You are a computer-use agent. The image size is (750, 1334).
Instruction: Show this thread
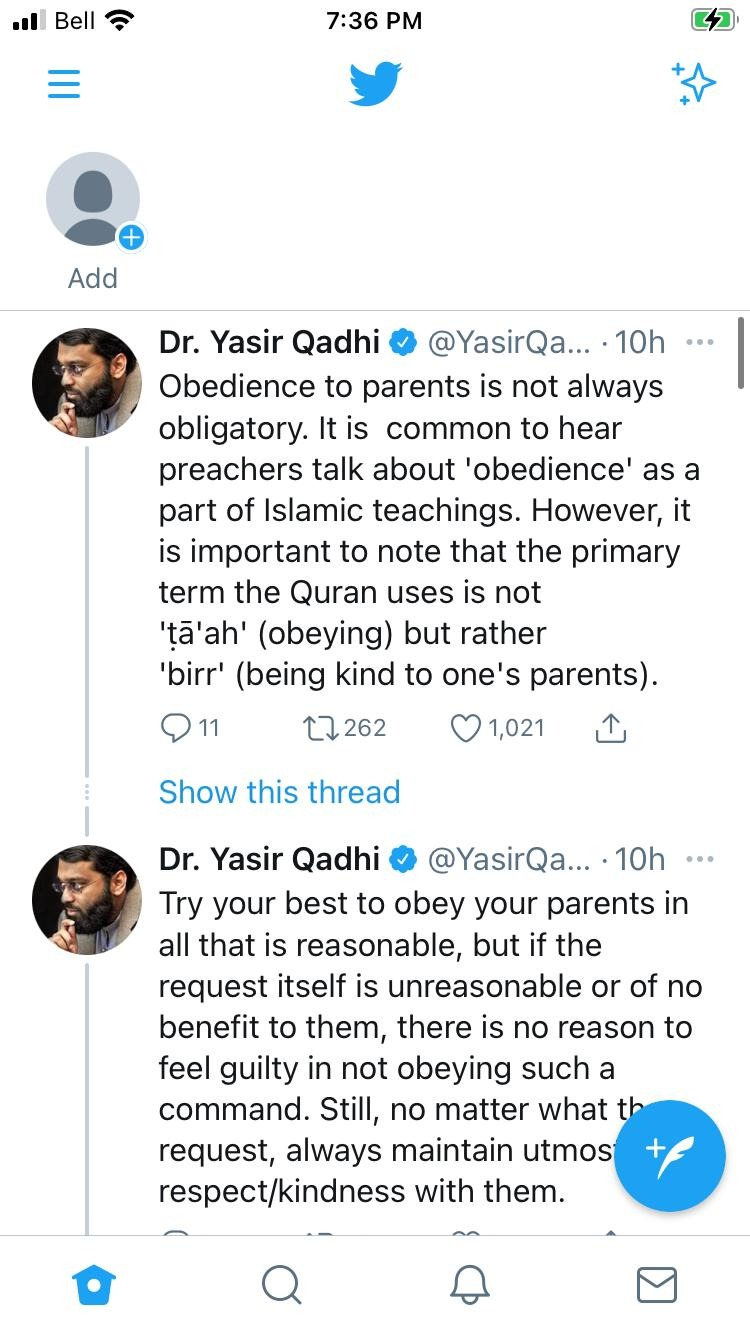(279, 792)
